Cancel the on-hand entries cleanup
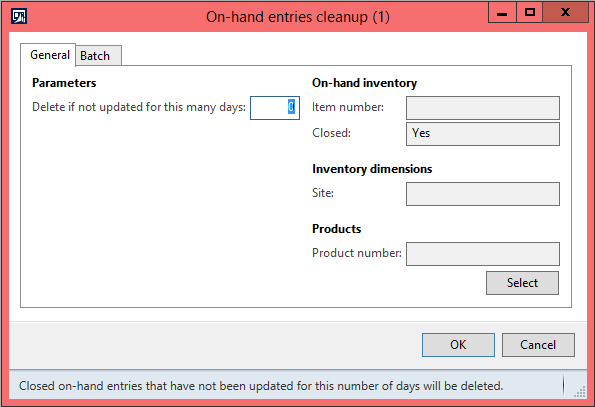595x407 pixels. (x=538, y=345)
